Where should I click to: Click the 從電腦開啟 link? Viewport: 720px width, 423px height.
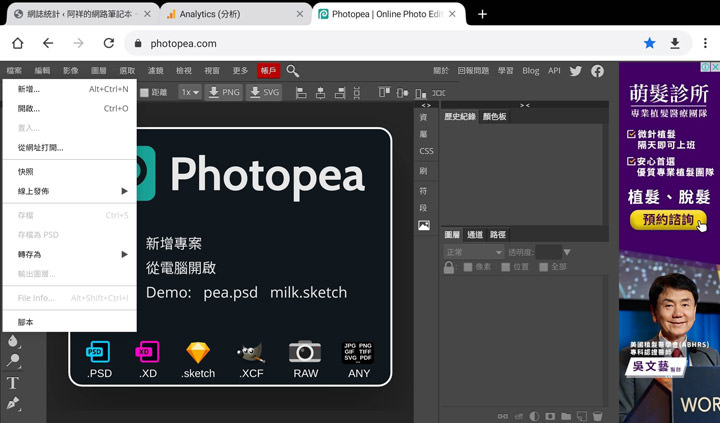(181, 268)
